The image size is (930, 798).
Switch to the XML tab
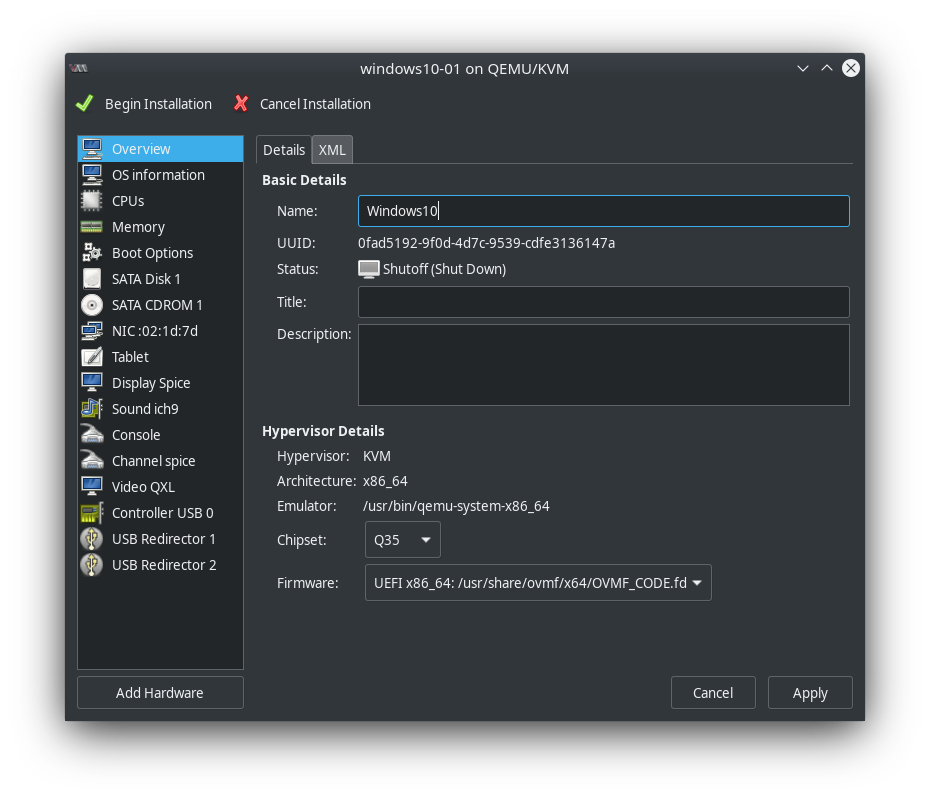pyautogui.click(x=332, y=150)
